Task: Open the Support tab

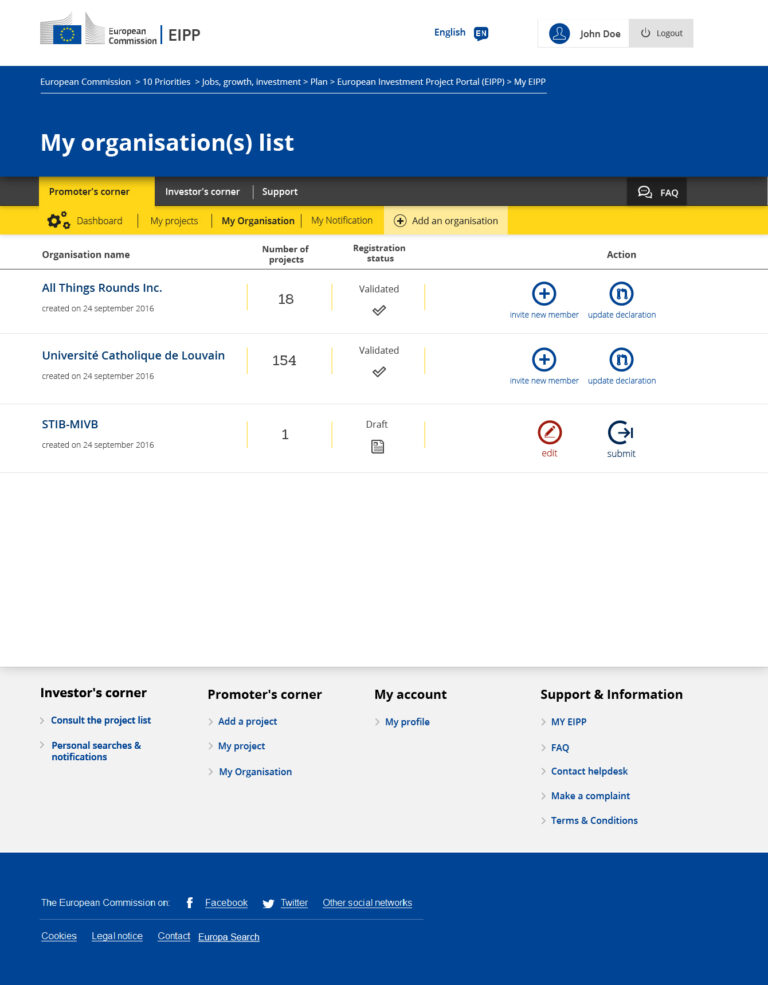Action: click(280, 192)
